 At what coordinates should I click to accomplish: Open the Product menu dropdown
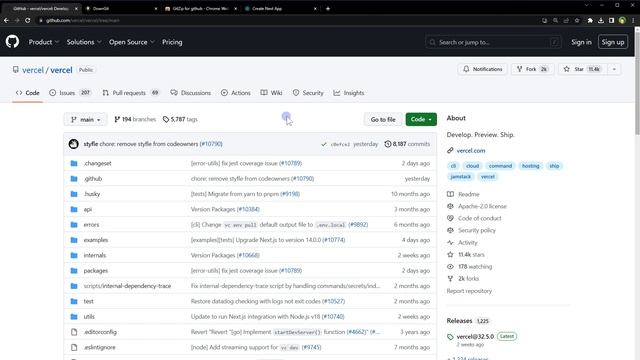point(44,42)
